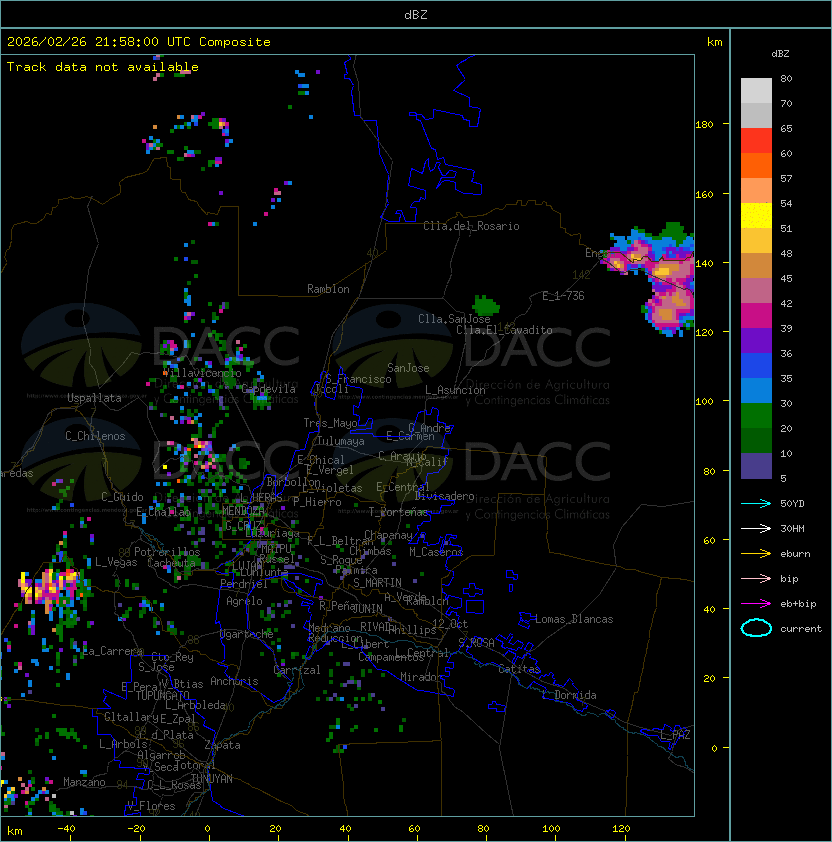Image resolution: width=832 pixels, height=842 pixels.
Task: Click the Uspallata town label on map
Action: [x=94, y=398]
